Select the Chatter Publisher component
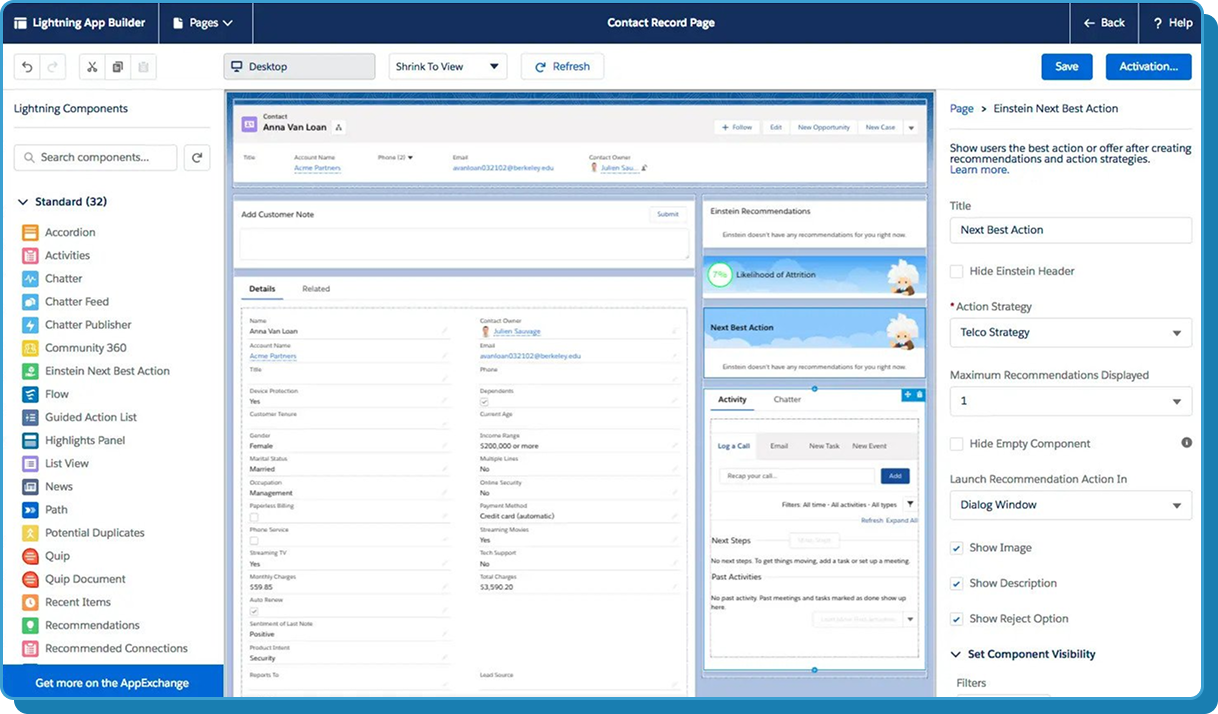Screen dimensions: 1218x714 88,325
